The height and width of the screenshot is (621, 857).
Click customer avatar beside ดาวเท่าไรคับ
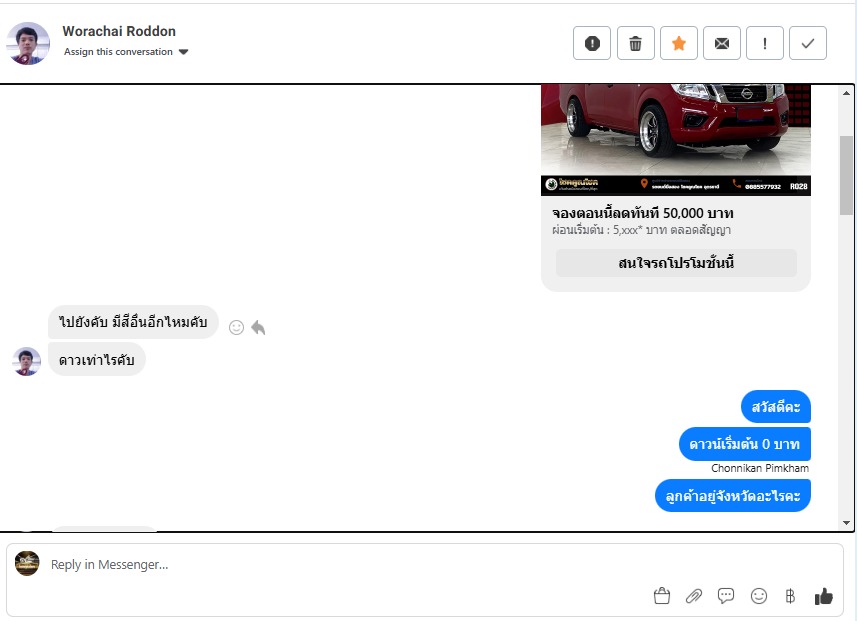26,361
